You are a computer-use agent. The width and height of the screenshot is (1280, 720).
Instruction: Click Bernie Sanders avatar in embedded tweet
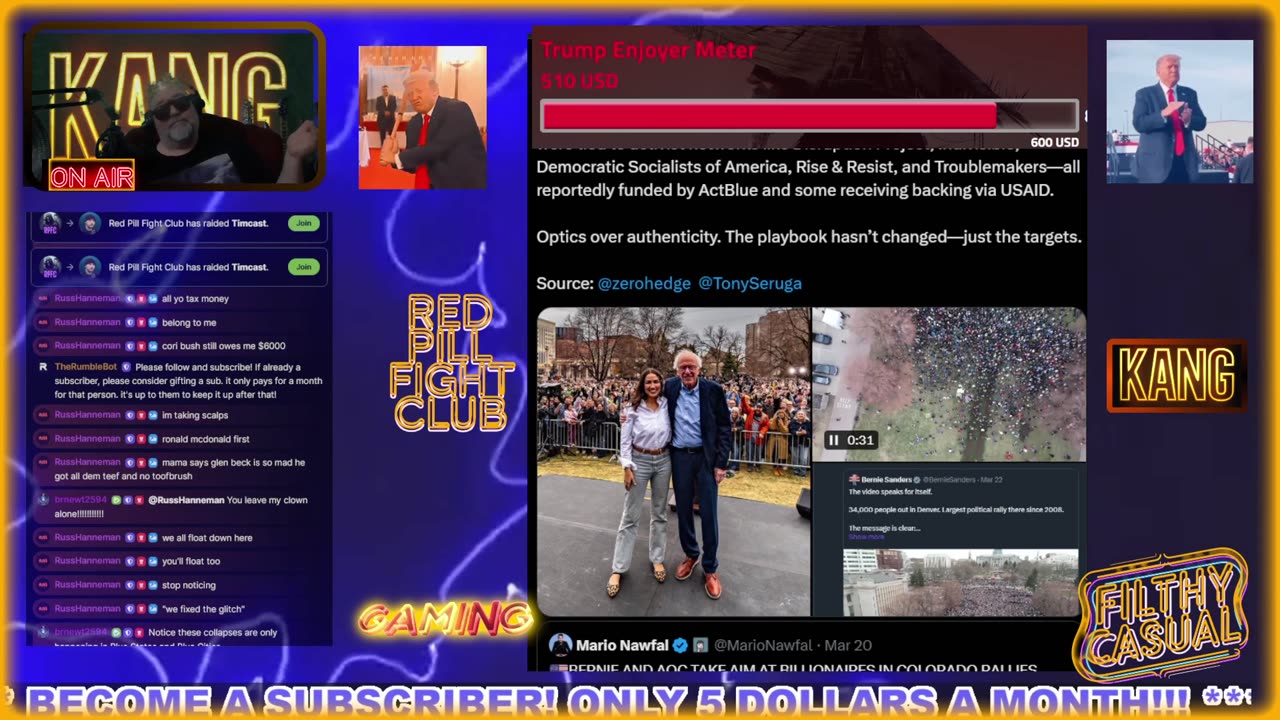(x=854, y=479)
